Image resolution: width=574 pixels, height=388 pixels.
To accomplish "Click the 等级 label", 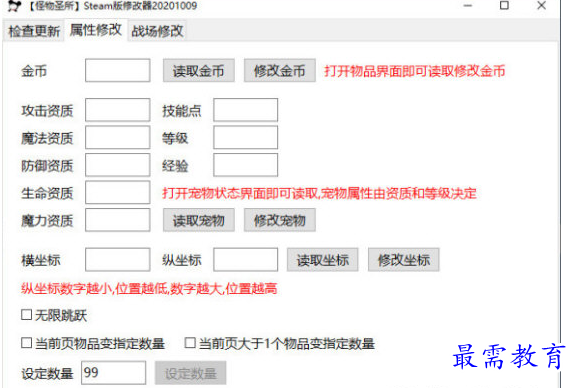I will 175,138.
